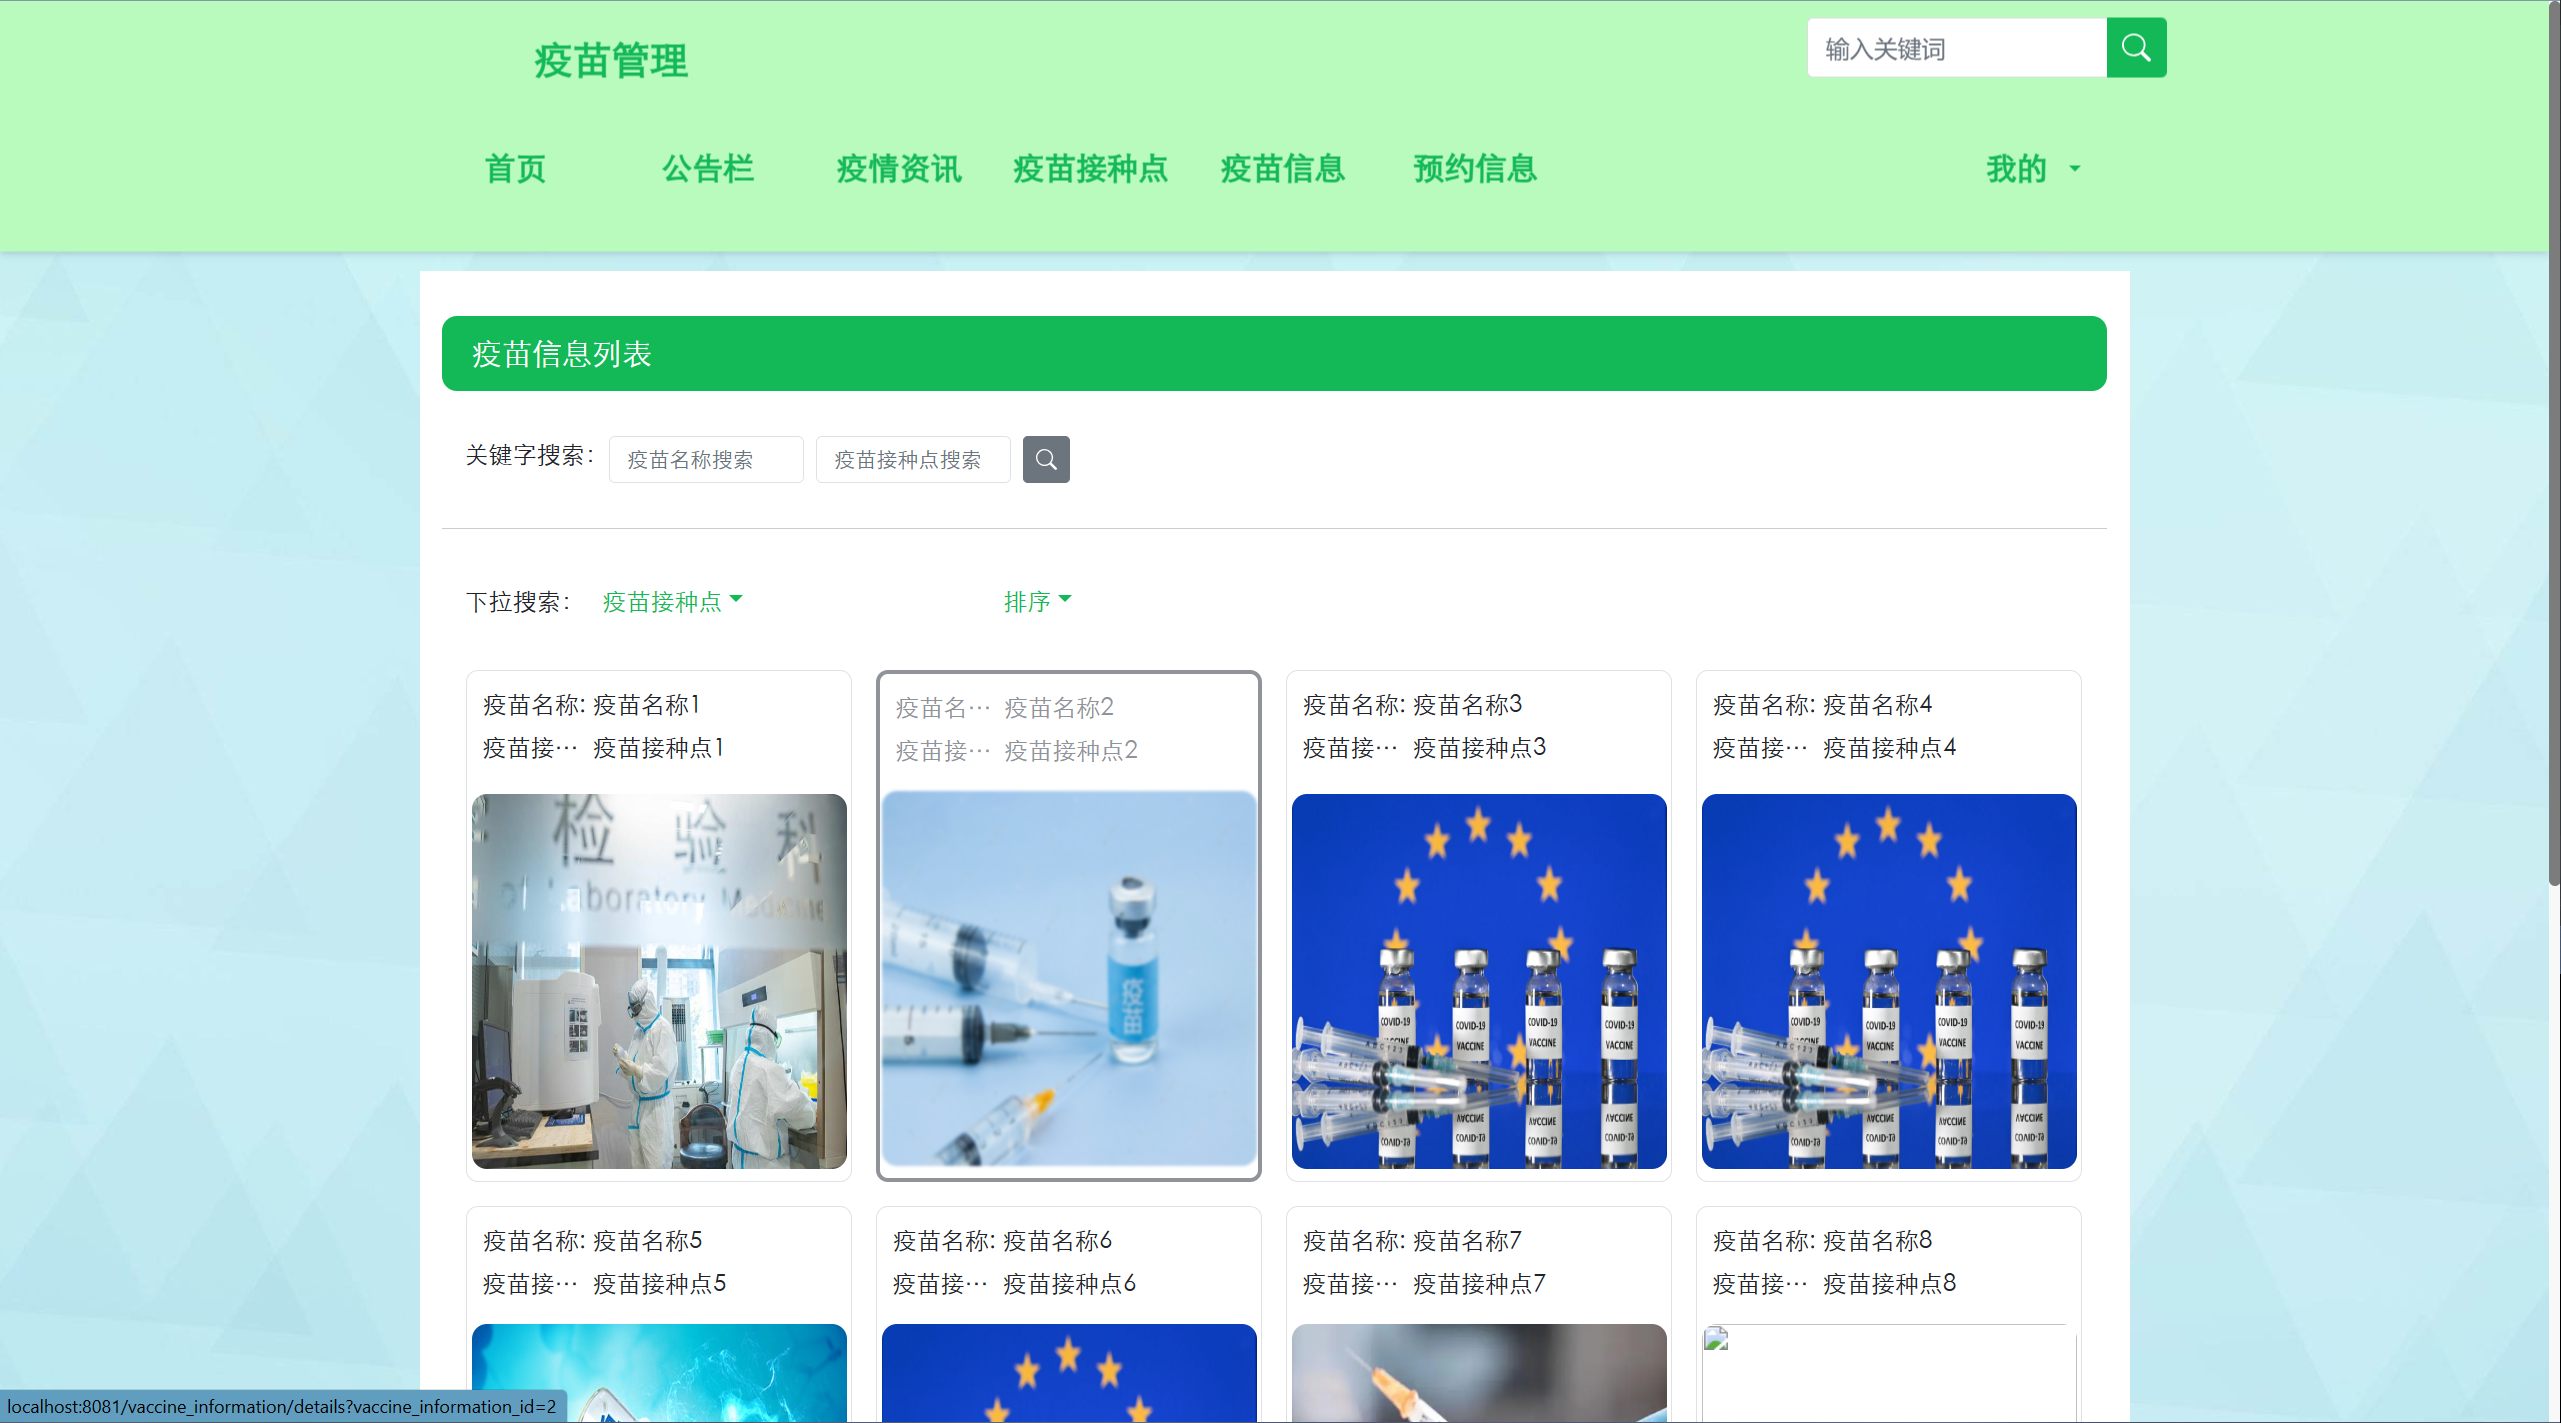Expand the 疫苗接种点 dropdown filter
The height and width of the screenshot is (1423, 2561).
pos(672,601)
